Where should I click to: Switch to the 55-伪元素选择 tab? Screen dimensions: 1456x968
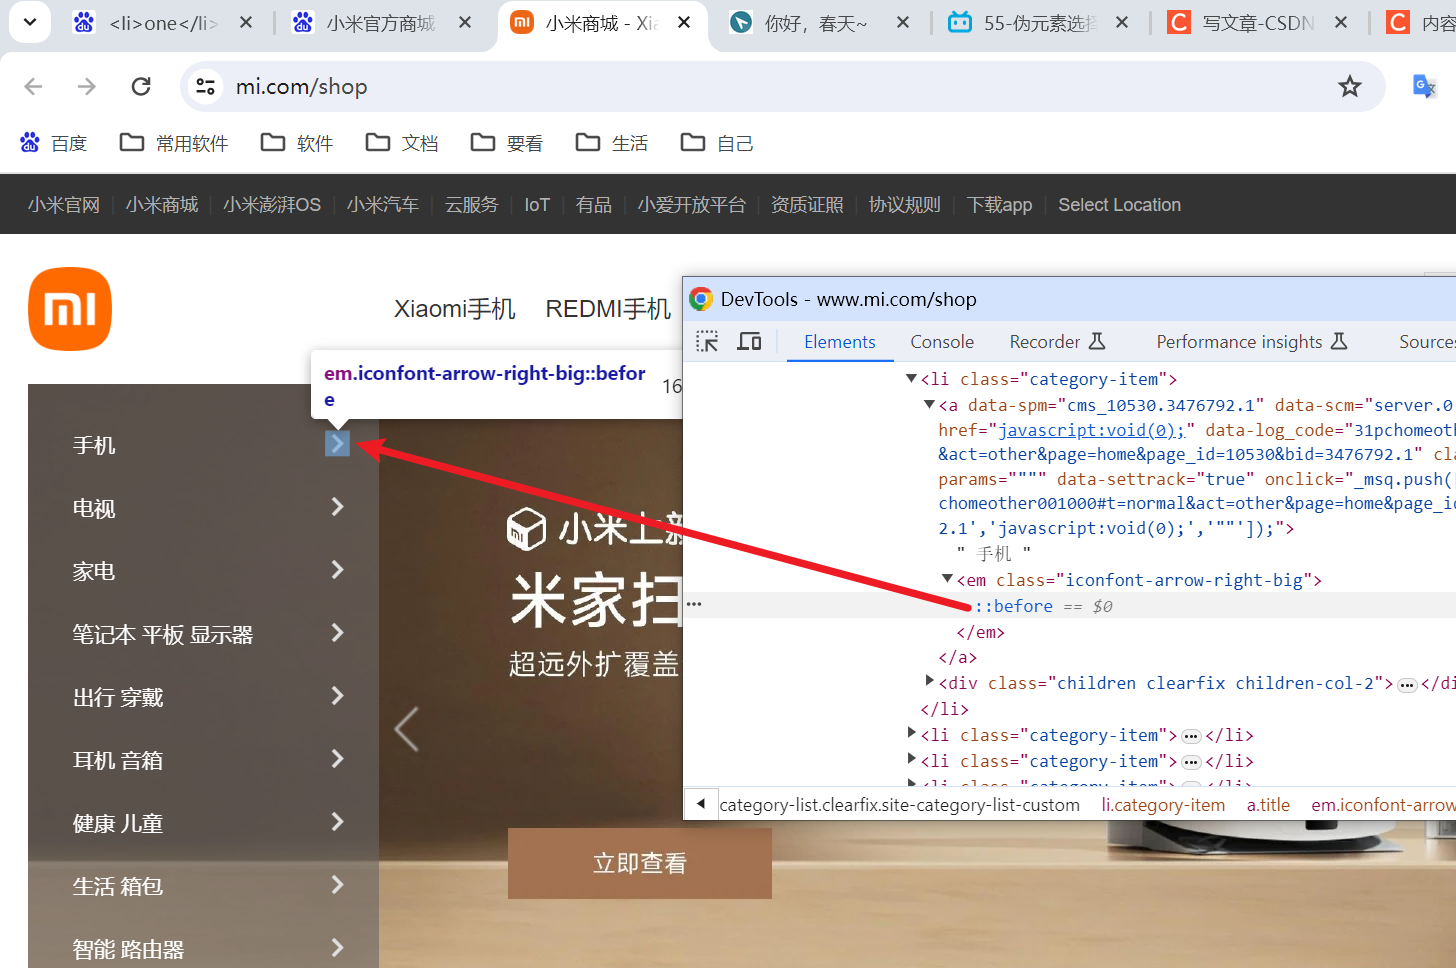[1040, 23]
